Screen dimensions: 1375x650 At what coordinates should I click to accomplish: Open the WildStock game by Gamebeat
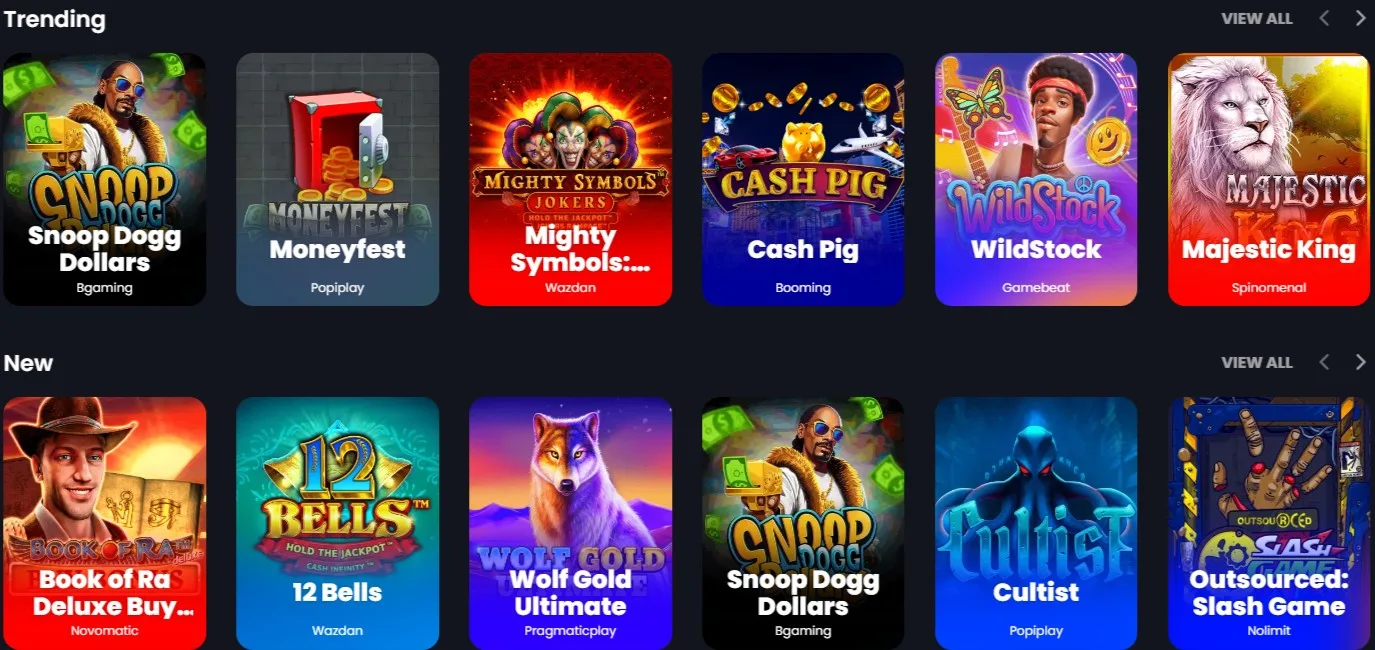point(1036,179)
